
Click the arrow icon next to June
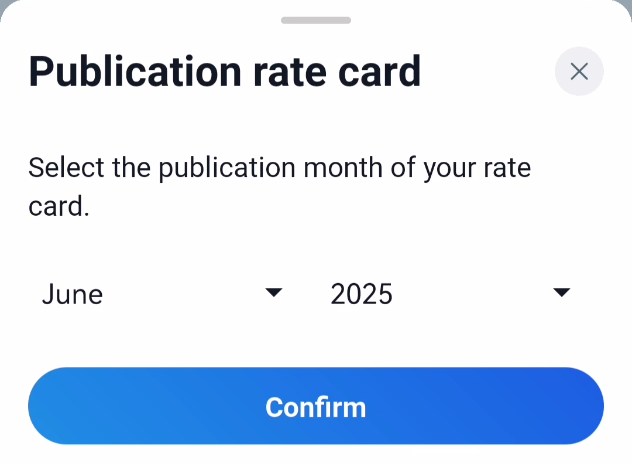[x=274, y=292]
